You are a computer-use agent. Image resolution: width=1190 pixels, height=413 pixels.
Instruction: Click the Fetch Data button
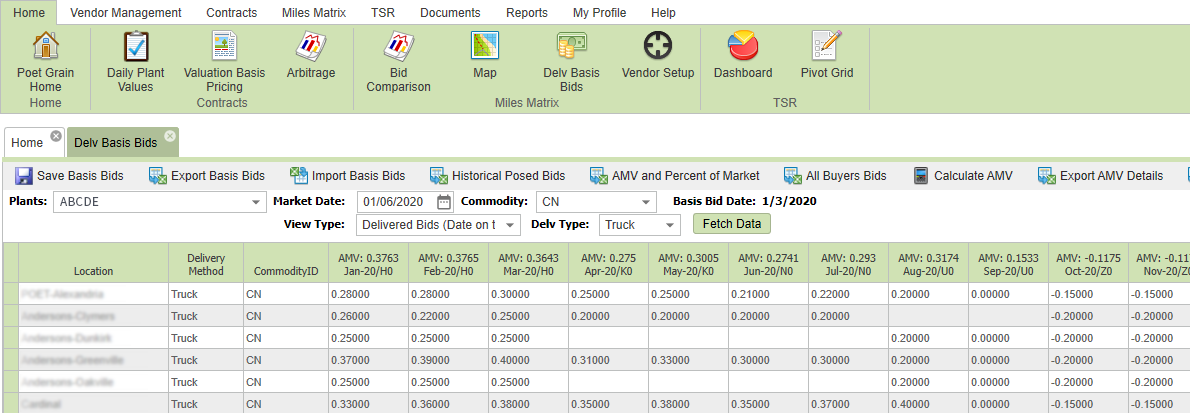(732, 224)
